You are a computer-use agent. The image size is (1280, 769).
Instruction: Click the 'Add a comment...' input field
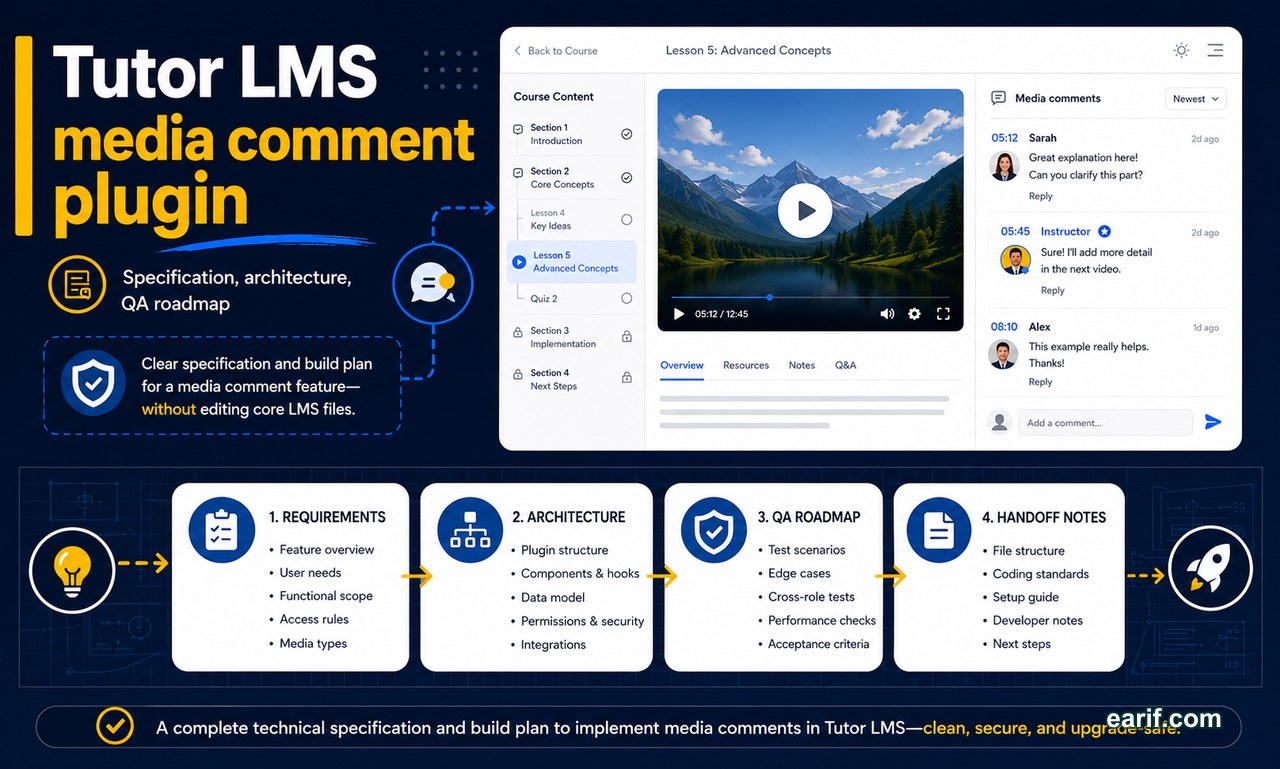(x=1106, y=422)
